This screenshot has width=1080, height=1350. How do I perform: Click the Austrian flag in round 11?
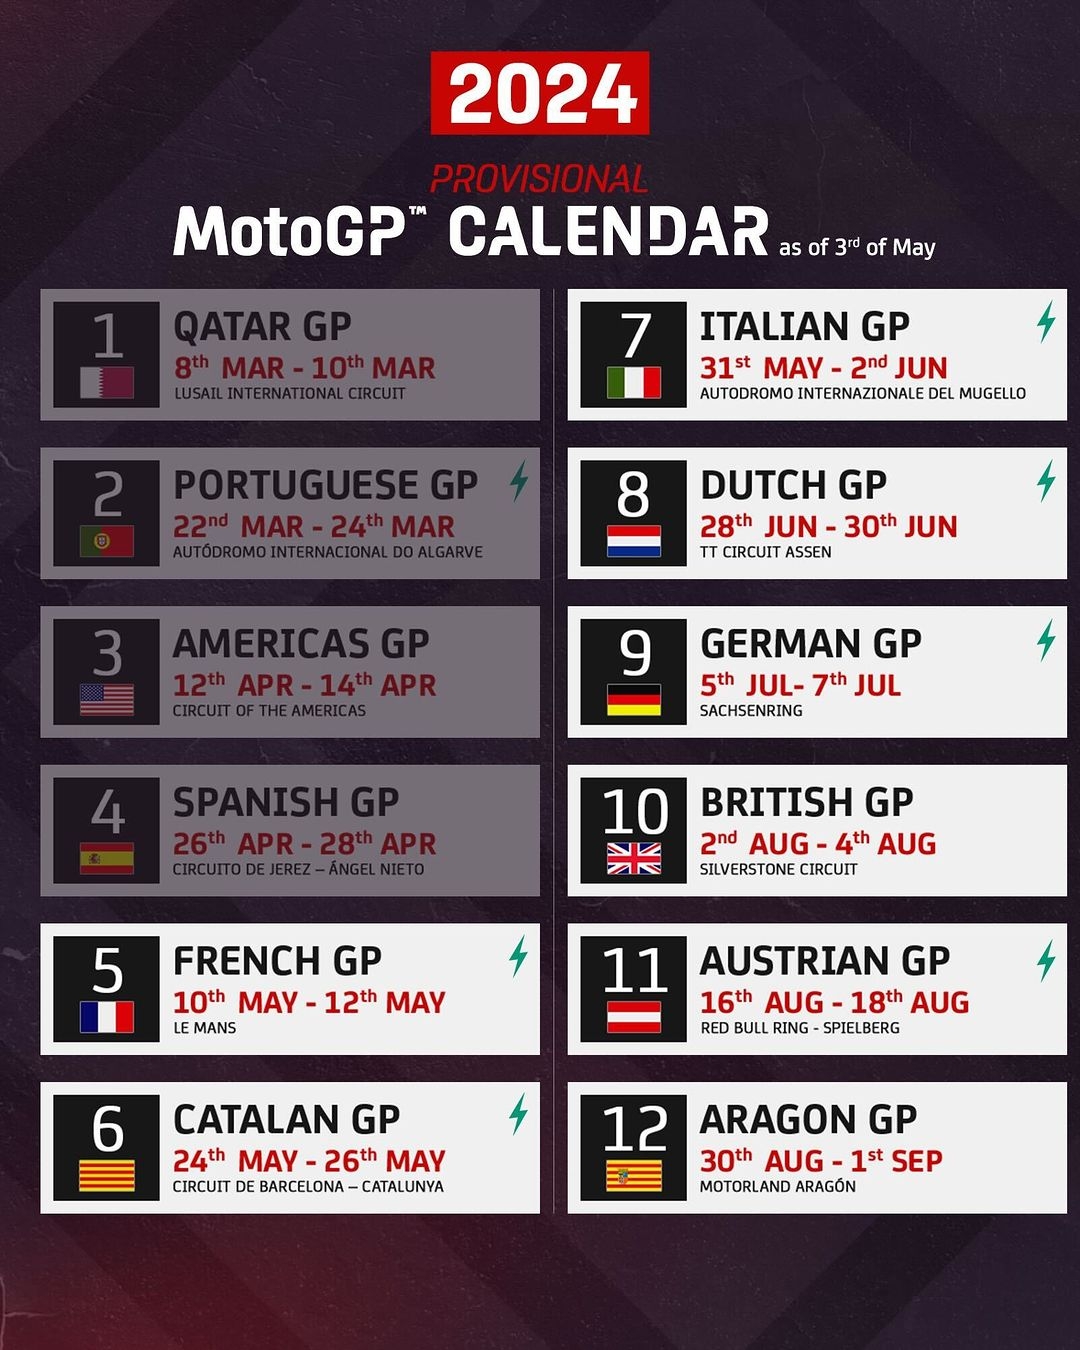point(634,1017)
